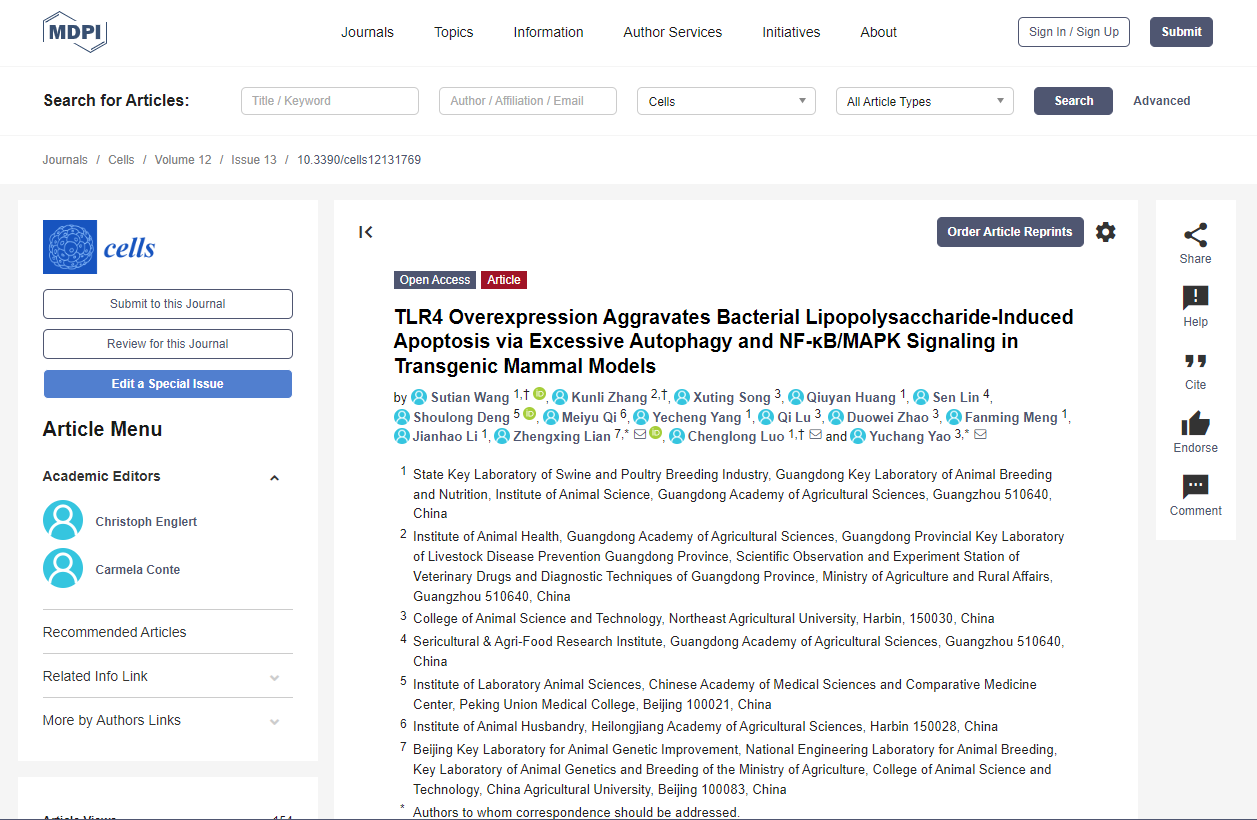Expand the Related Info Link section

click(275, 678)
